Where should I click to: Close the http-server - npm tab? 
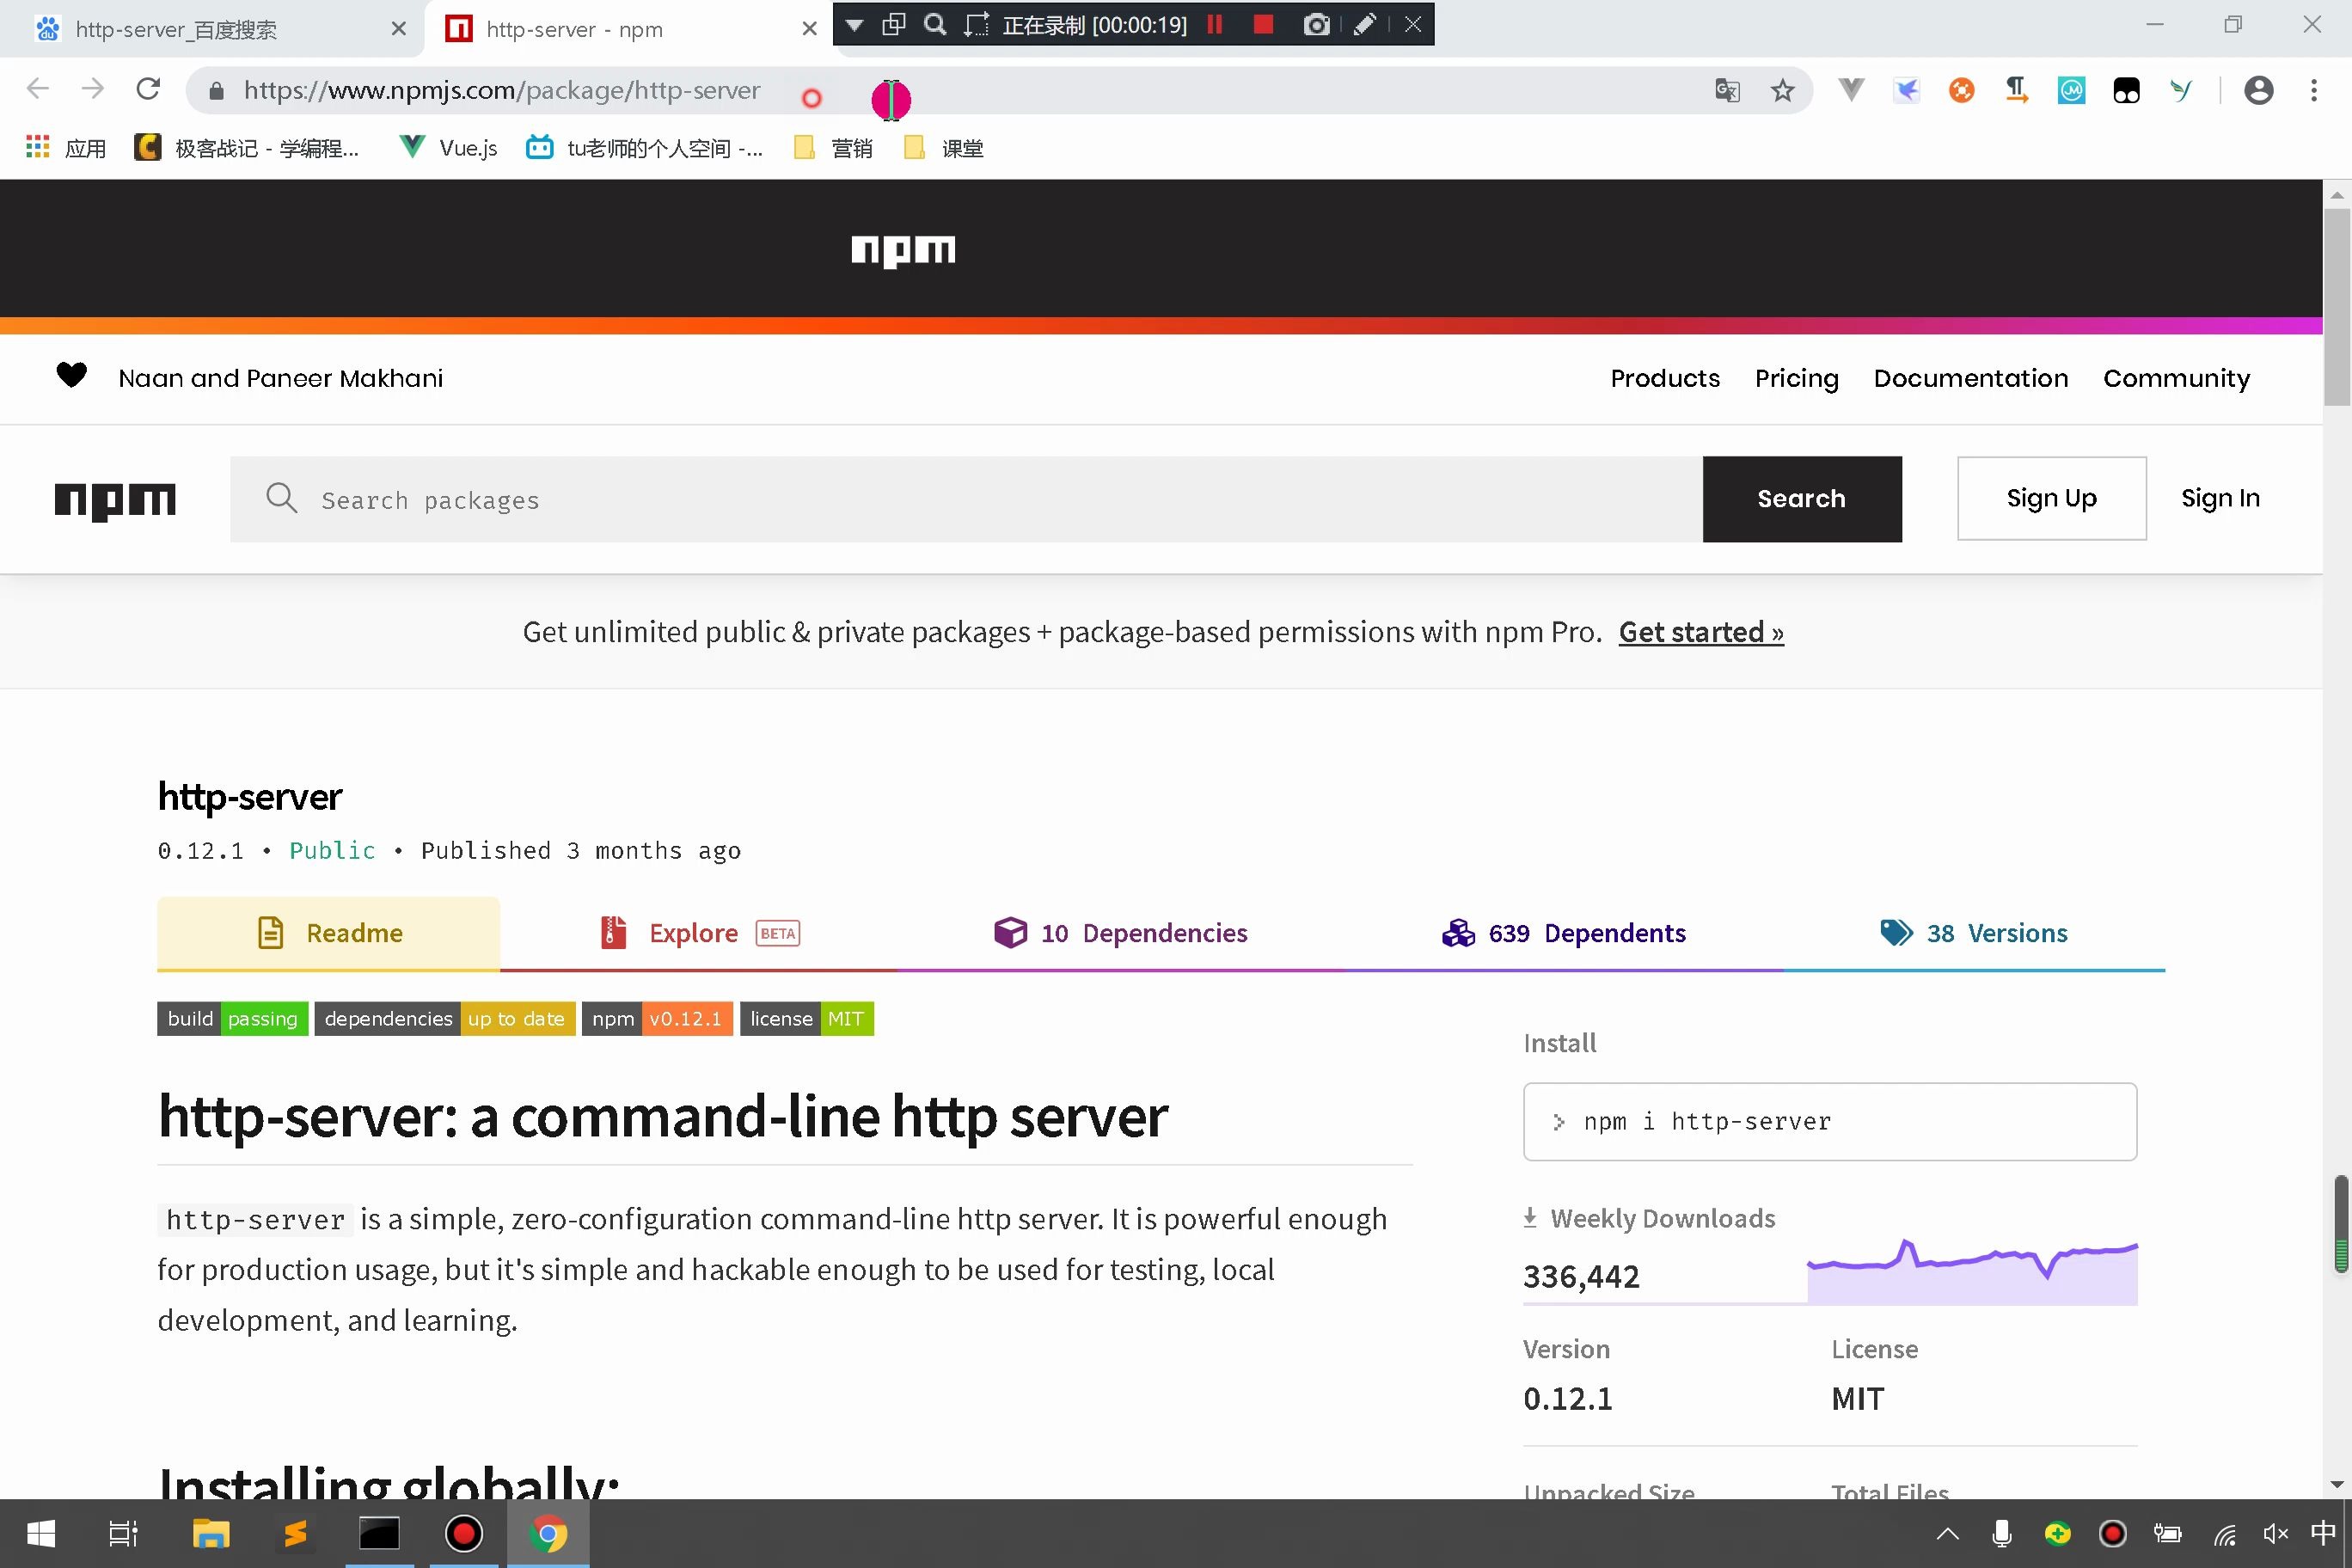pyautogui.click(x=809, y=29)
